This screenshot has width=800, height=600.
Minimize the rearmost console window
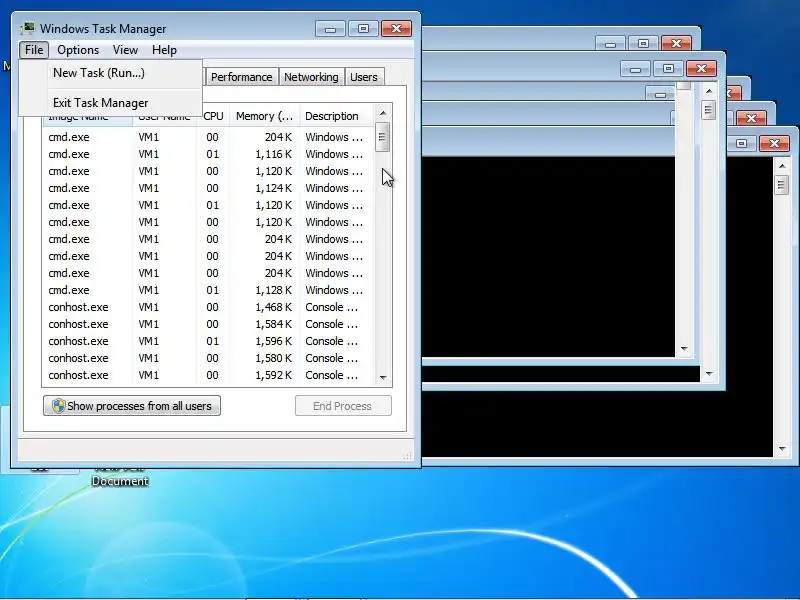[x=611, y=43]
